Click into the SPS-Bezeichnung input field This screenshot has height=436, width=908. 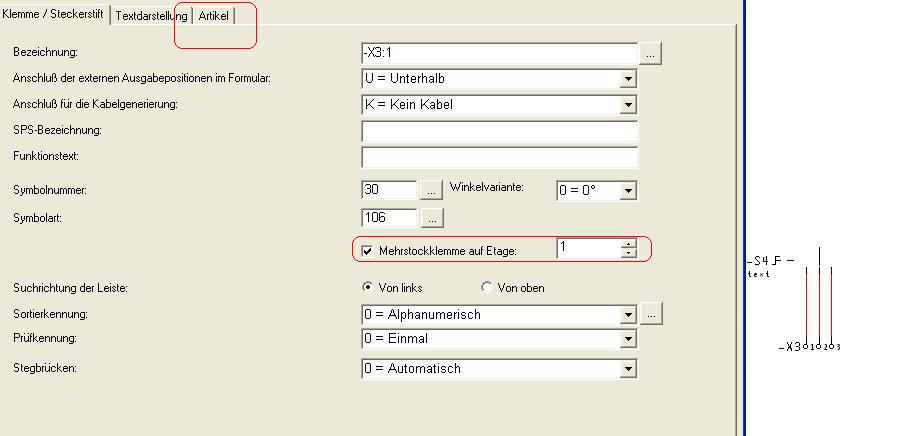pyautogui.click(x=500, y=131)
